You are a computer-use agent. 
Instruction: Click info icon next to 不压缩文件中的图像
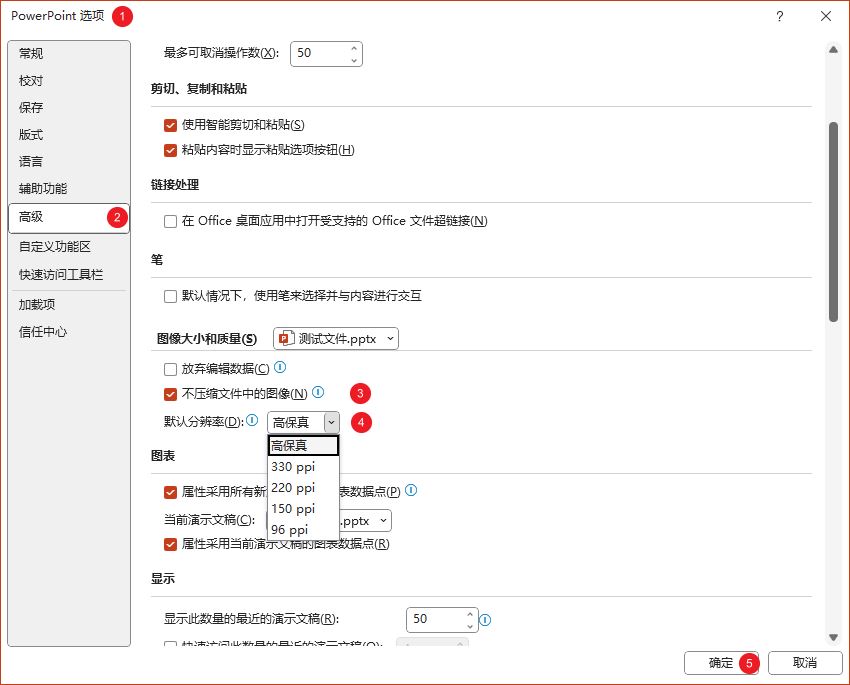(x=318, y=393)
